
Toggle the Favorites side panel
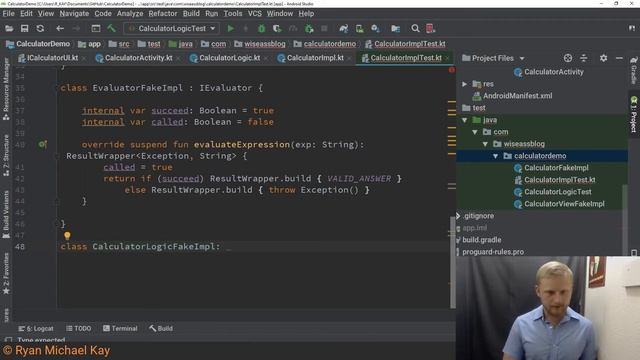tap(6, 274)
